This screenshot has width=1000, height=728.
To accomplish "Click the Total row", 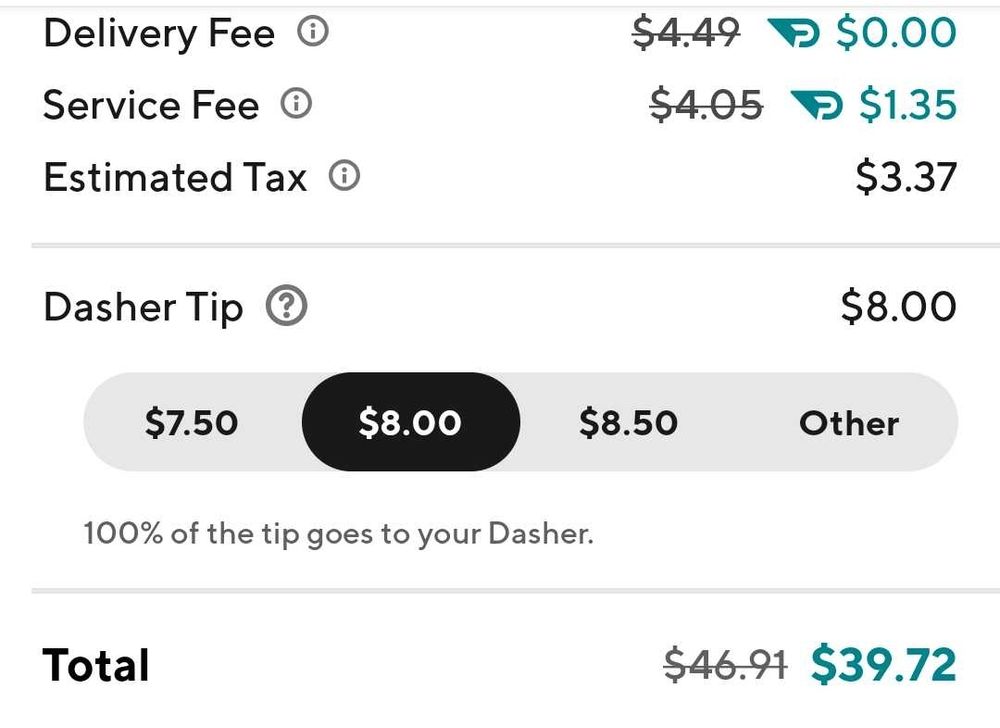I will point(95,663).
